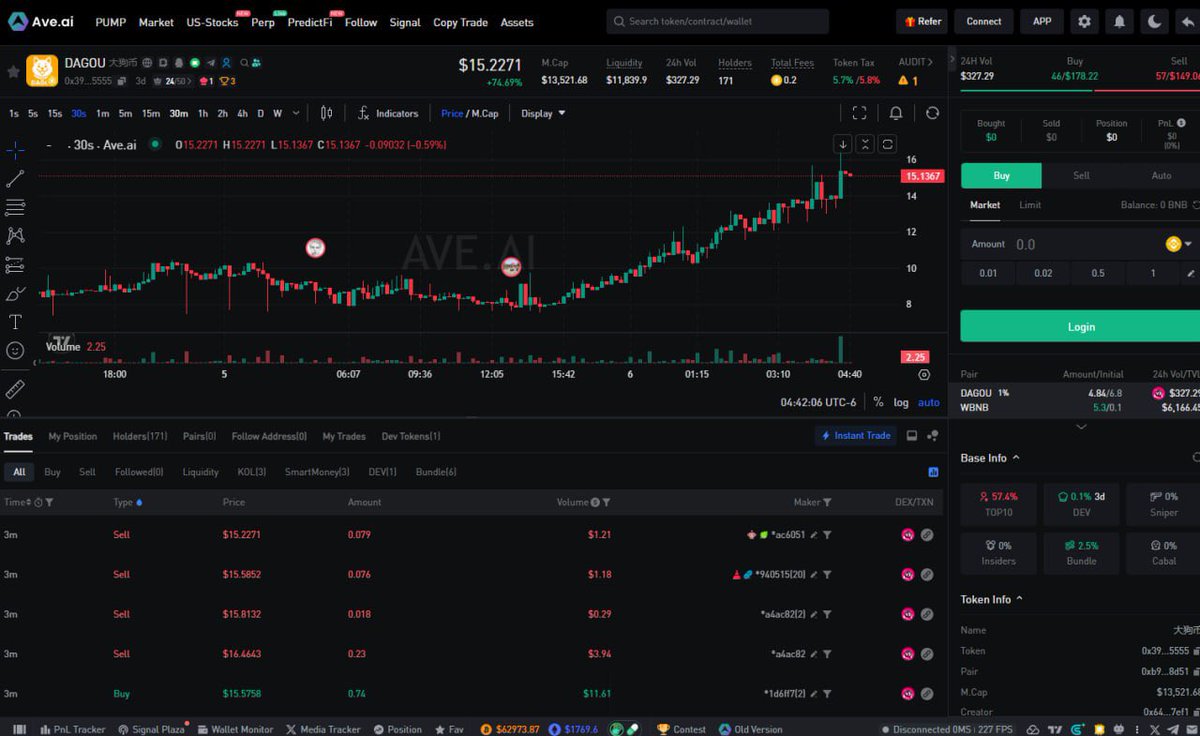Screen dimensions: 1200x736
Task: Switch to the Holders(171) tab
Action: pos(140,436)
